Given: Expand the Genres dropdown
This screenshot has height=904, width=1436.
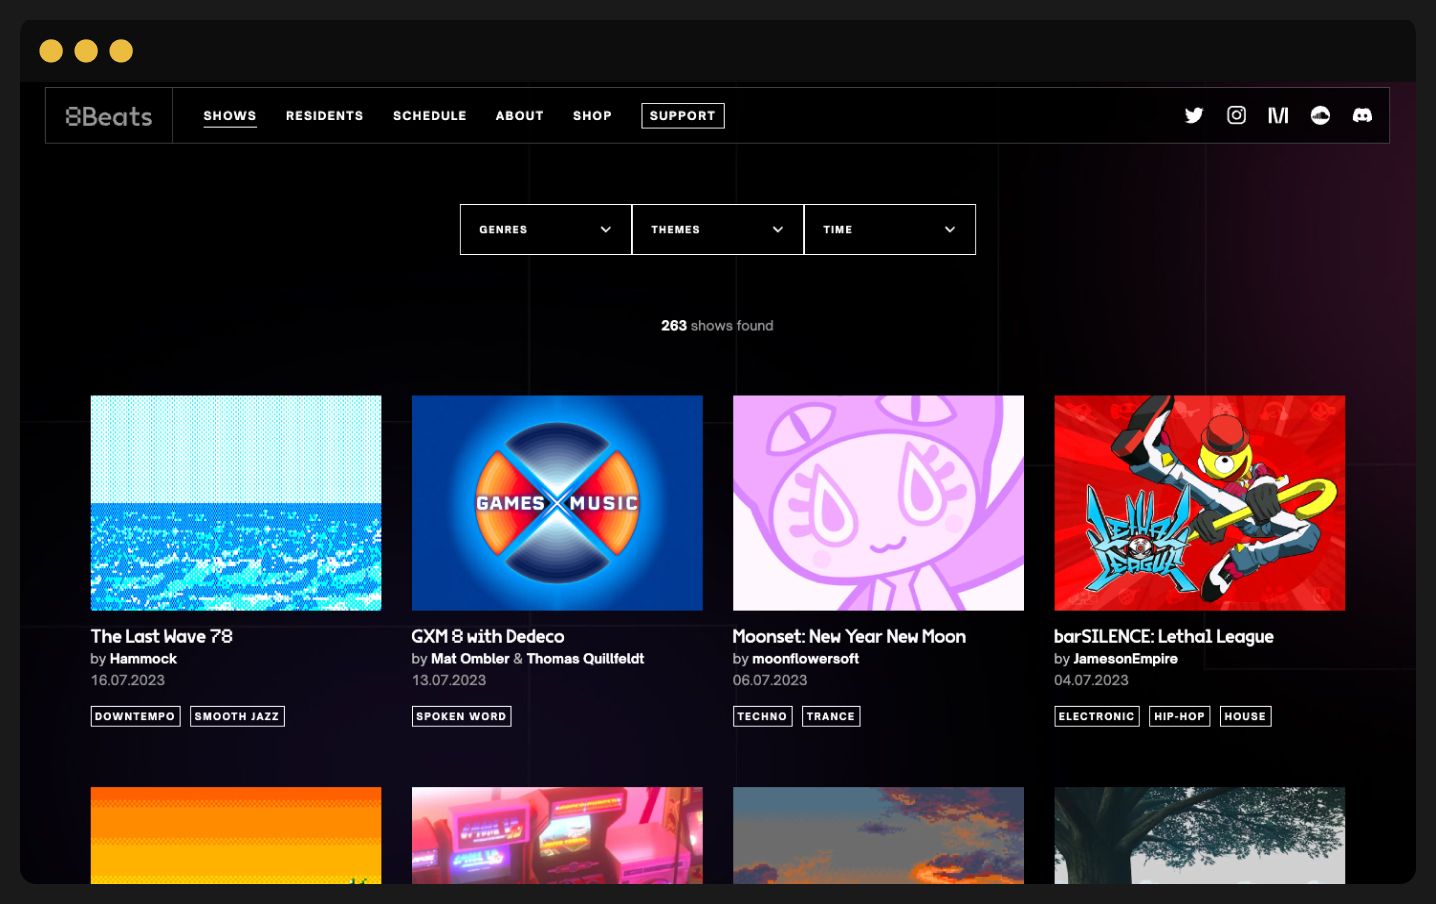Looking at the screenshot, I should (x=546, y=229).
